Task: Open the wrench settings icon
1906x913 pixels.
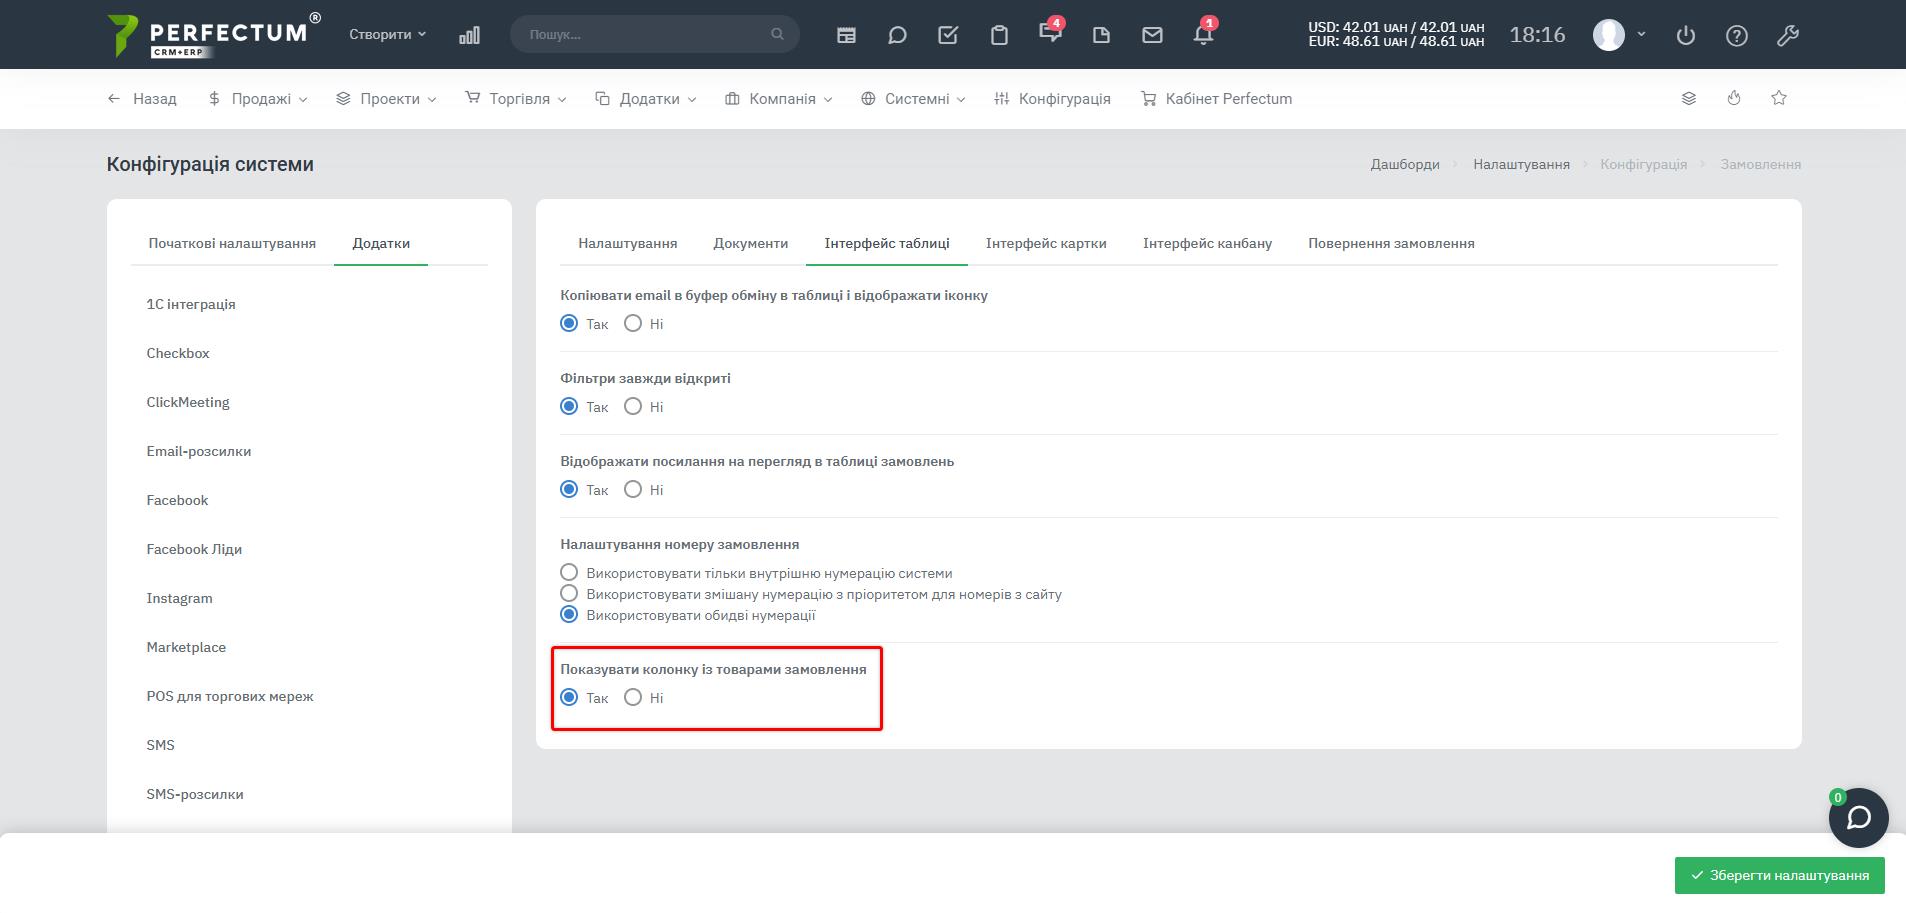Action: pyautogui.click(x=1787, y=35)
